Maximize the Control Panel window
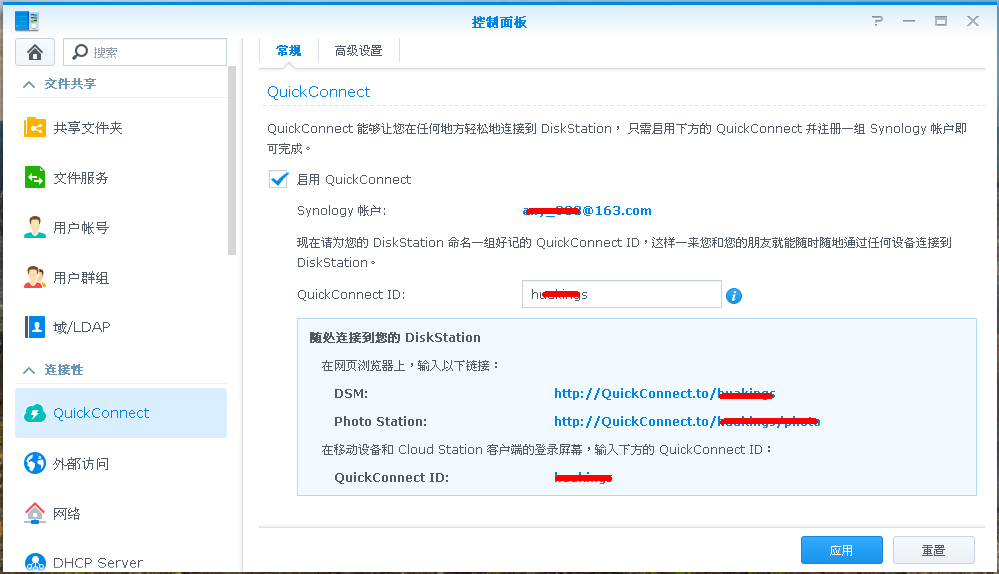This screenshot has height=574, width=999. [941, 21]
